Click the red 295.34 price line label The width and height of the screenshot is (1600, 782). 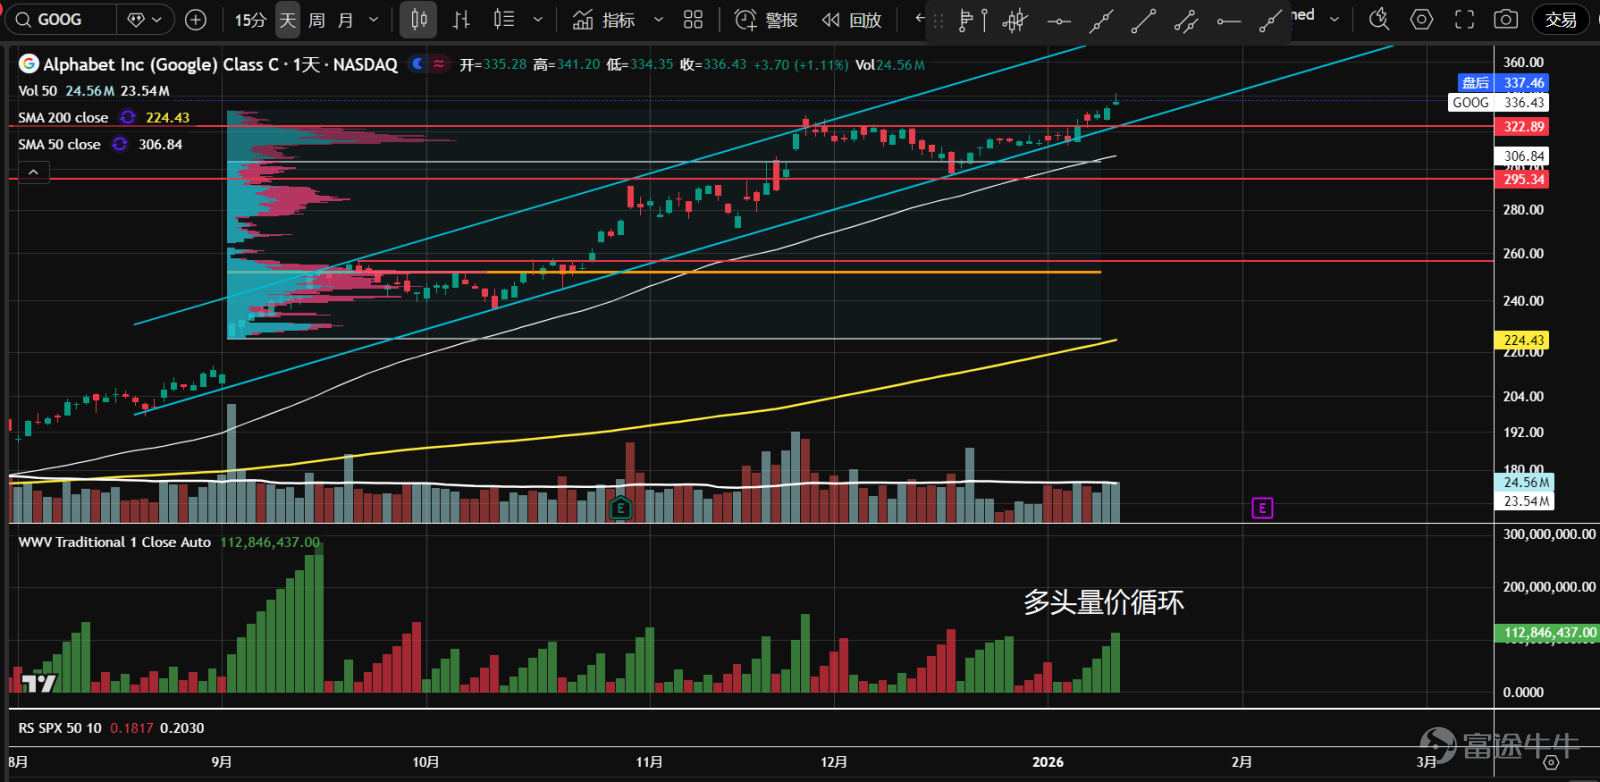pos(1523,179)
